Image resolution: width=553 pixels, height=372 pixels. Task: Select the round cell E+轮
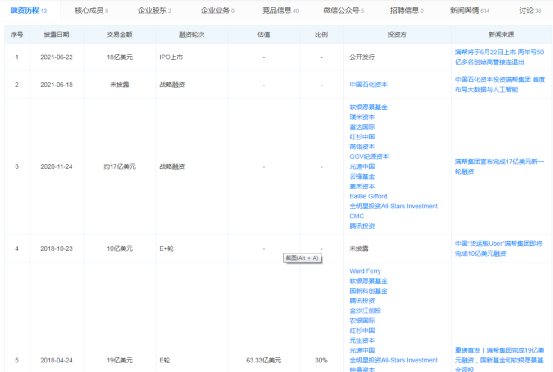tap(166, 249)
